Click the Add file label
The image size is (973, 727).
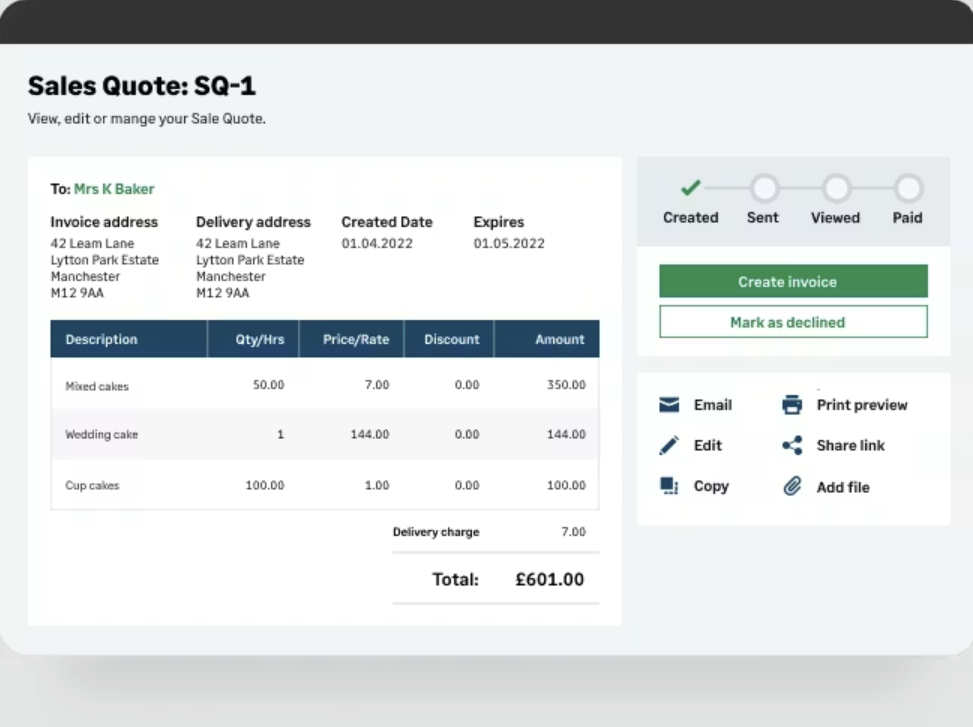(843, 487)
